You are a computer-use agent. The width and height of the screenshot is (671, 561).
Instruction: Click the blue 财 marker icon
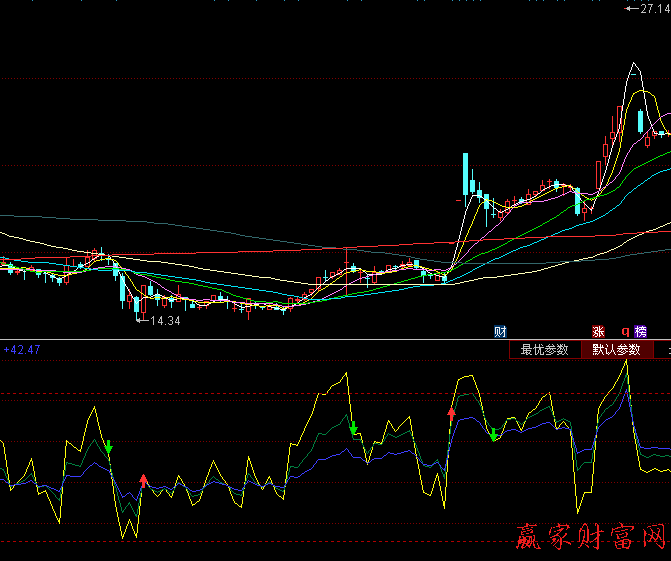(500, 331)
